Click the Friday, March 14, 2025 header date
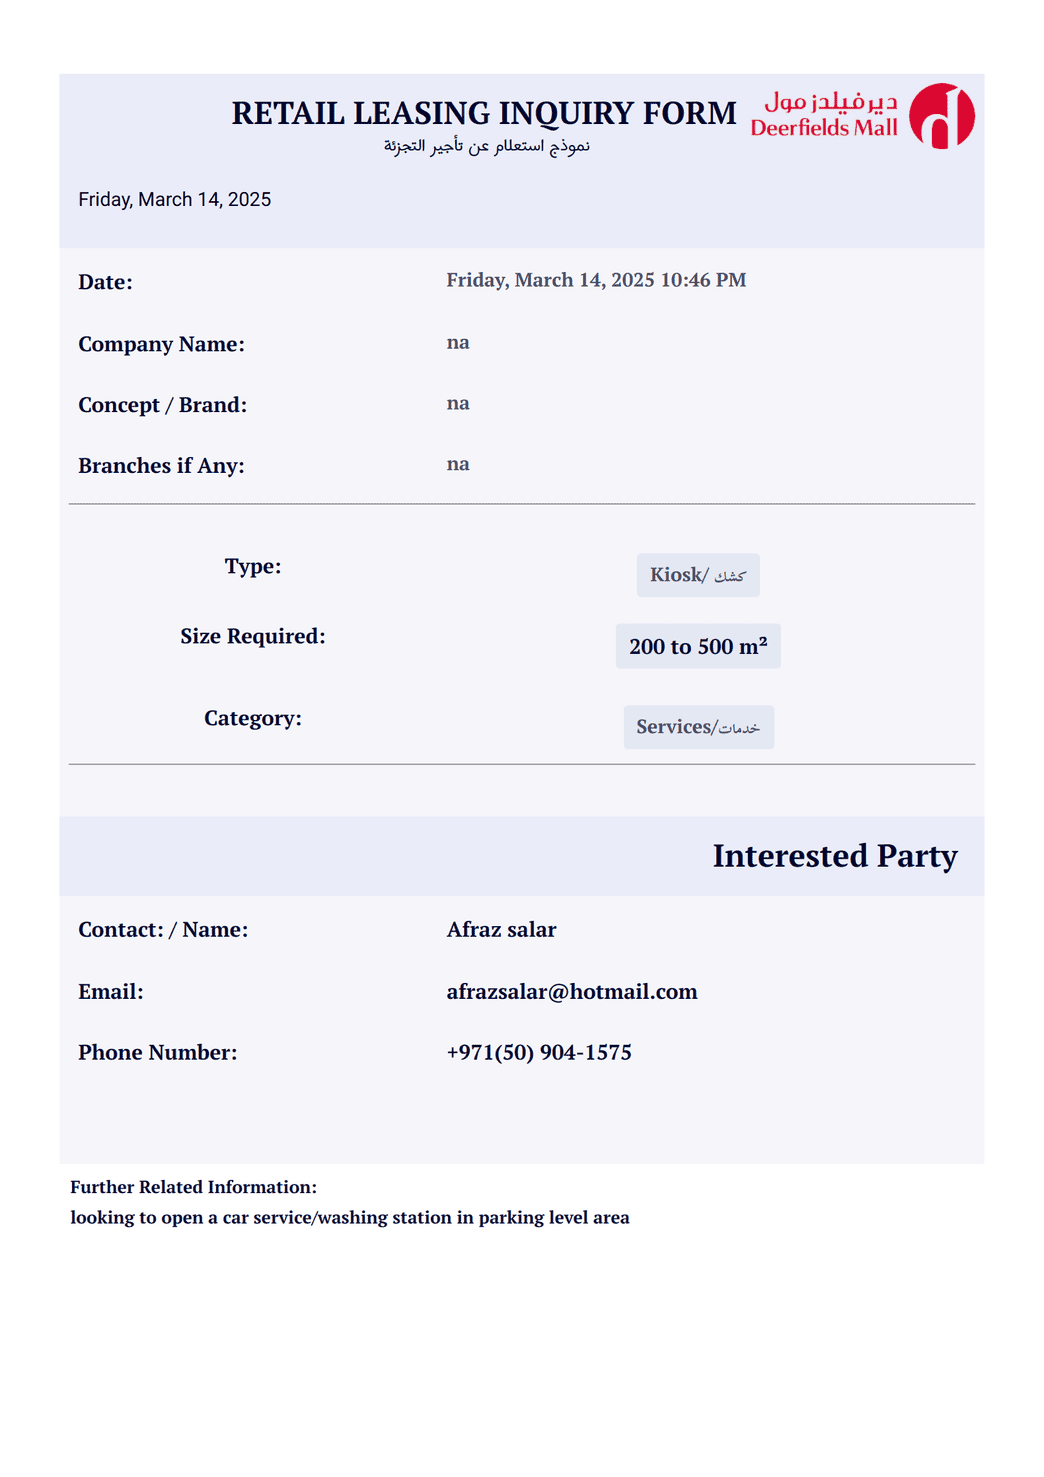This screenshot has width=1044, height=1477. point(175,199)
